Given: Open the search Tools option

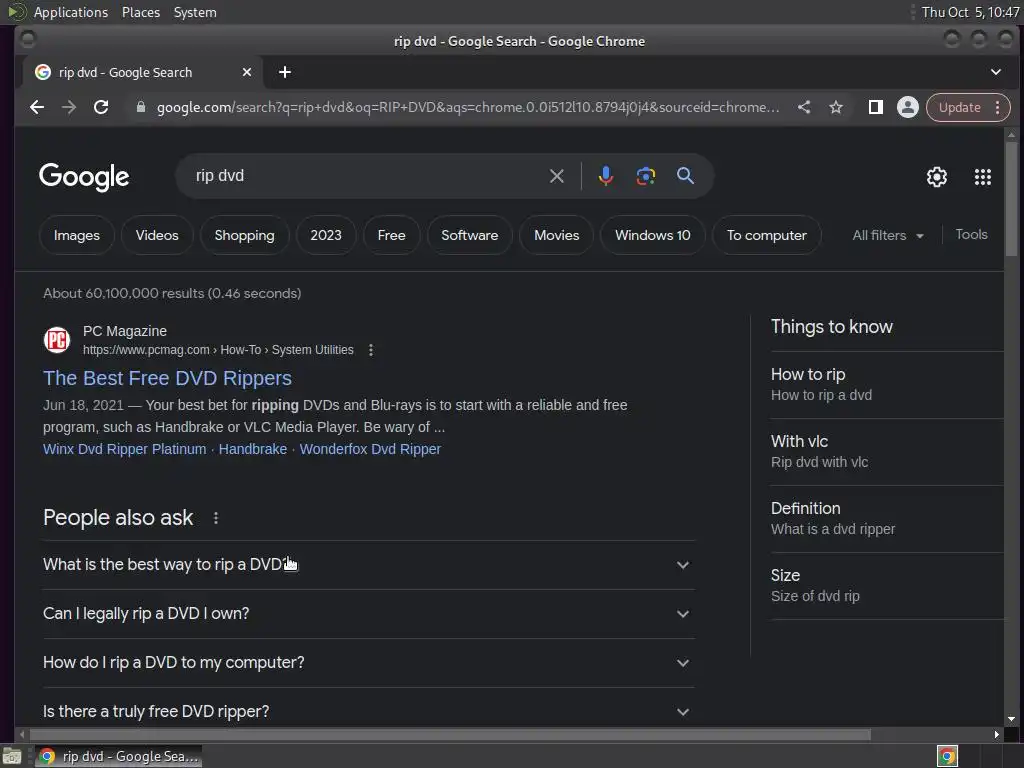Looking at the screenshot, I should (x=971, y=234).
